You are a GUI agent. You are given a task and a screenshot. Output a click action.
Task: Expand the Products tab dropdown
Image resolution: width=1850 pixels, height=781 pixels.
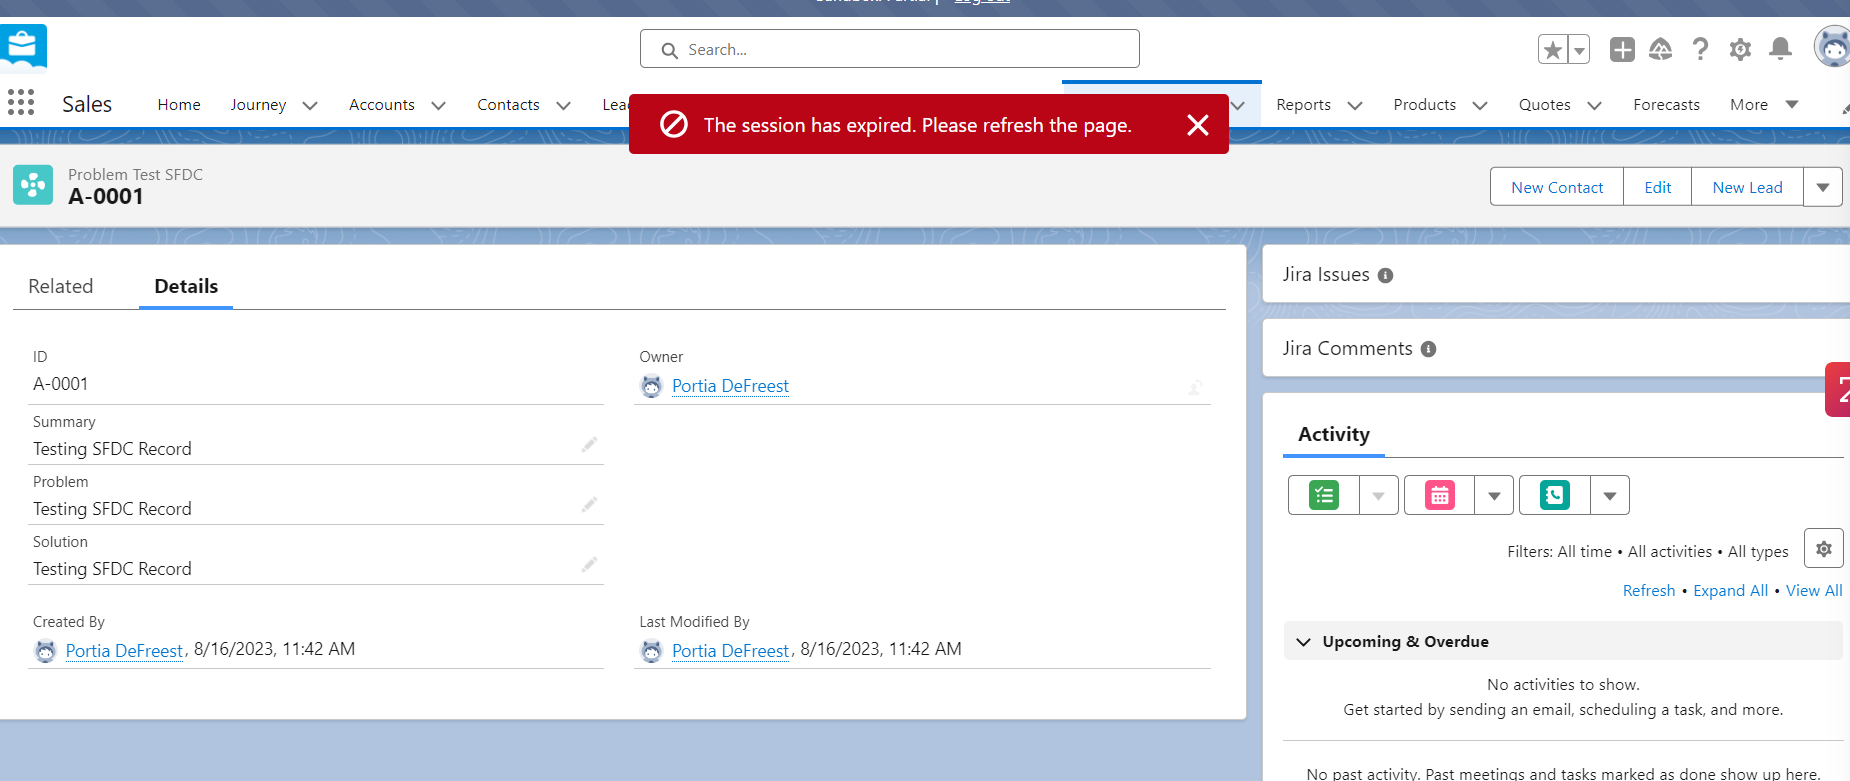click(x=1480, y=105)
